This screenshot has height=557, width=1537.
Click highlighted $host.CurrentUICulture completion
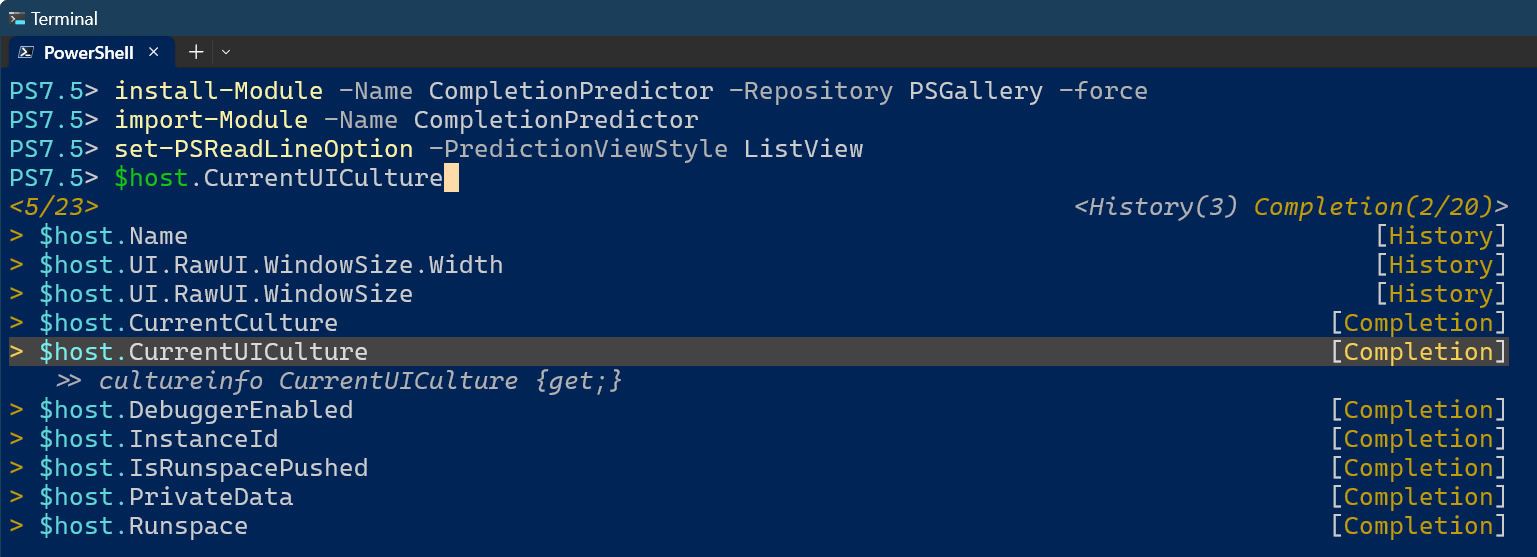[x=203, y=352]
